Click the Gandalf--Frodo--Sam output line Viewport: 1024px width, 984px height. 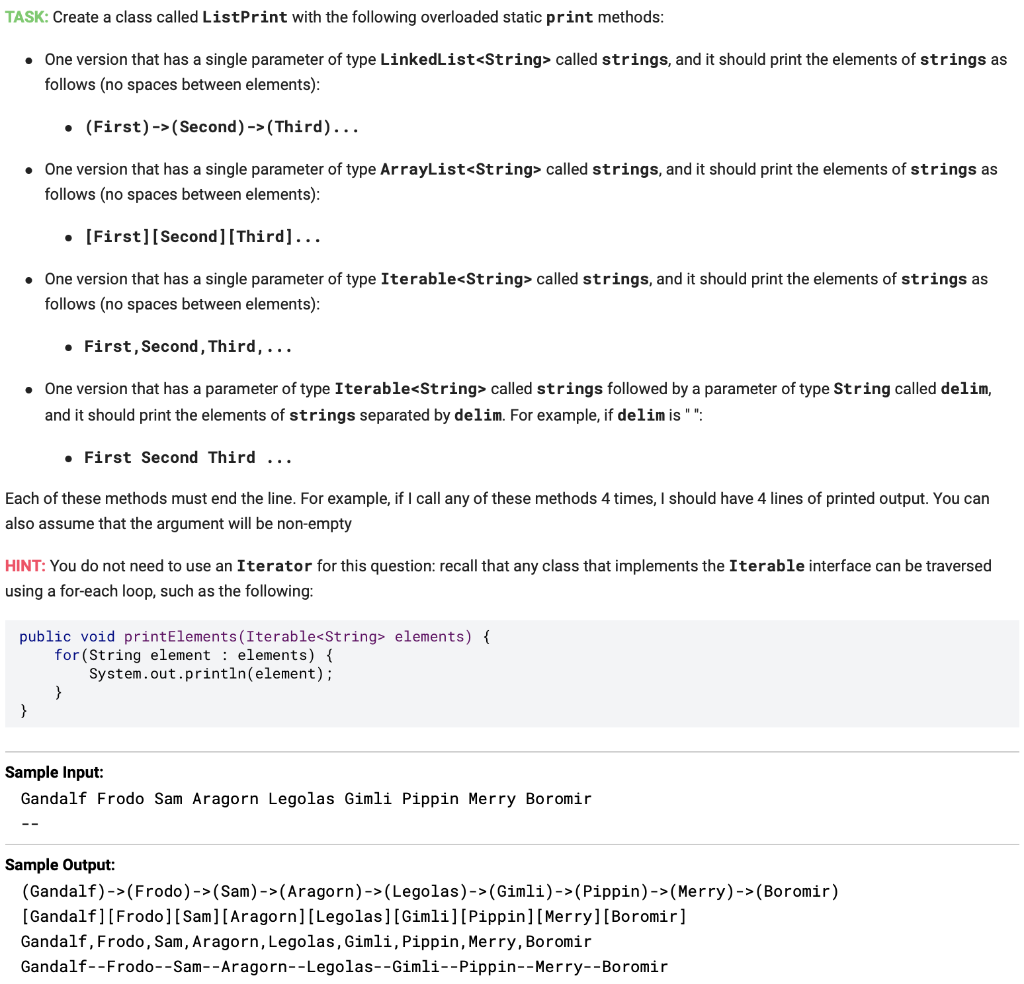point(344,966)
